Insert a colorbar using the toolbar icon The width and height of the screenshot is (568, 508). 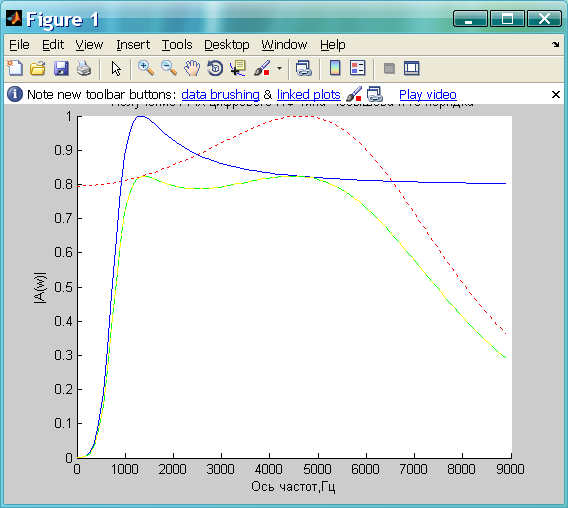335,68
